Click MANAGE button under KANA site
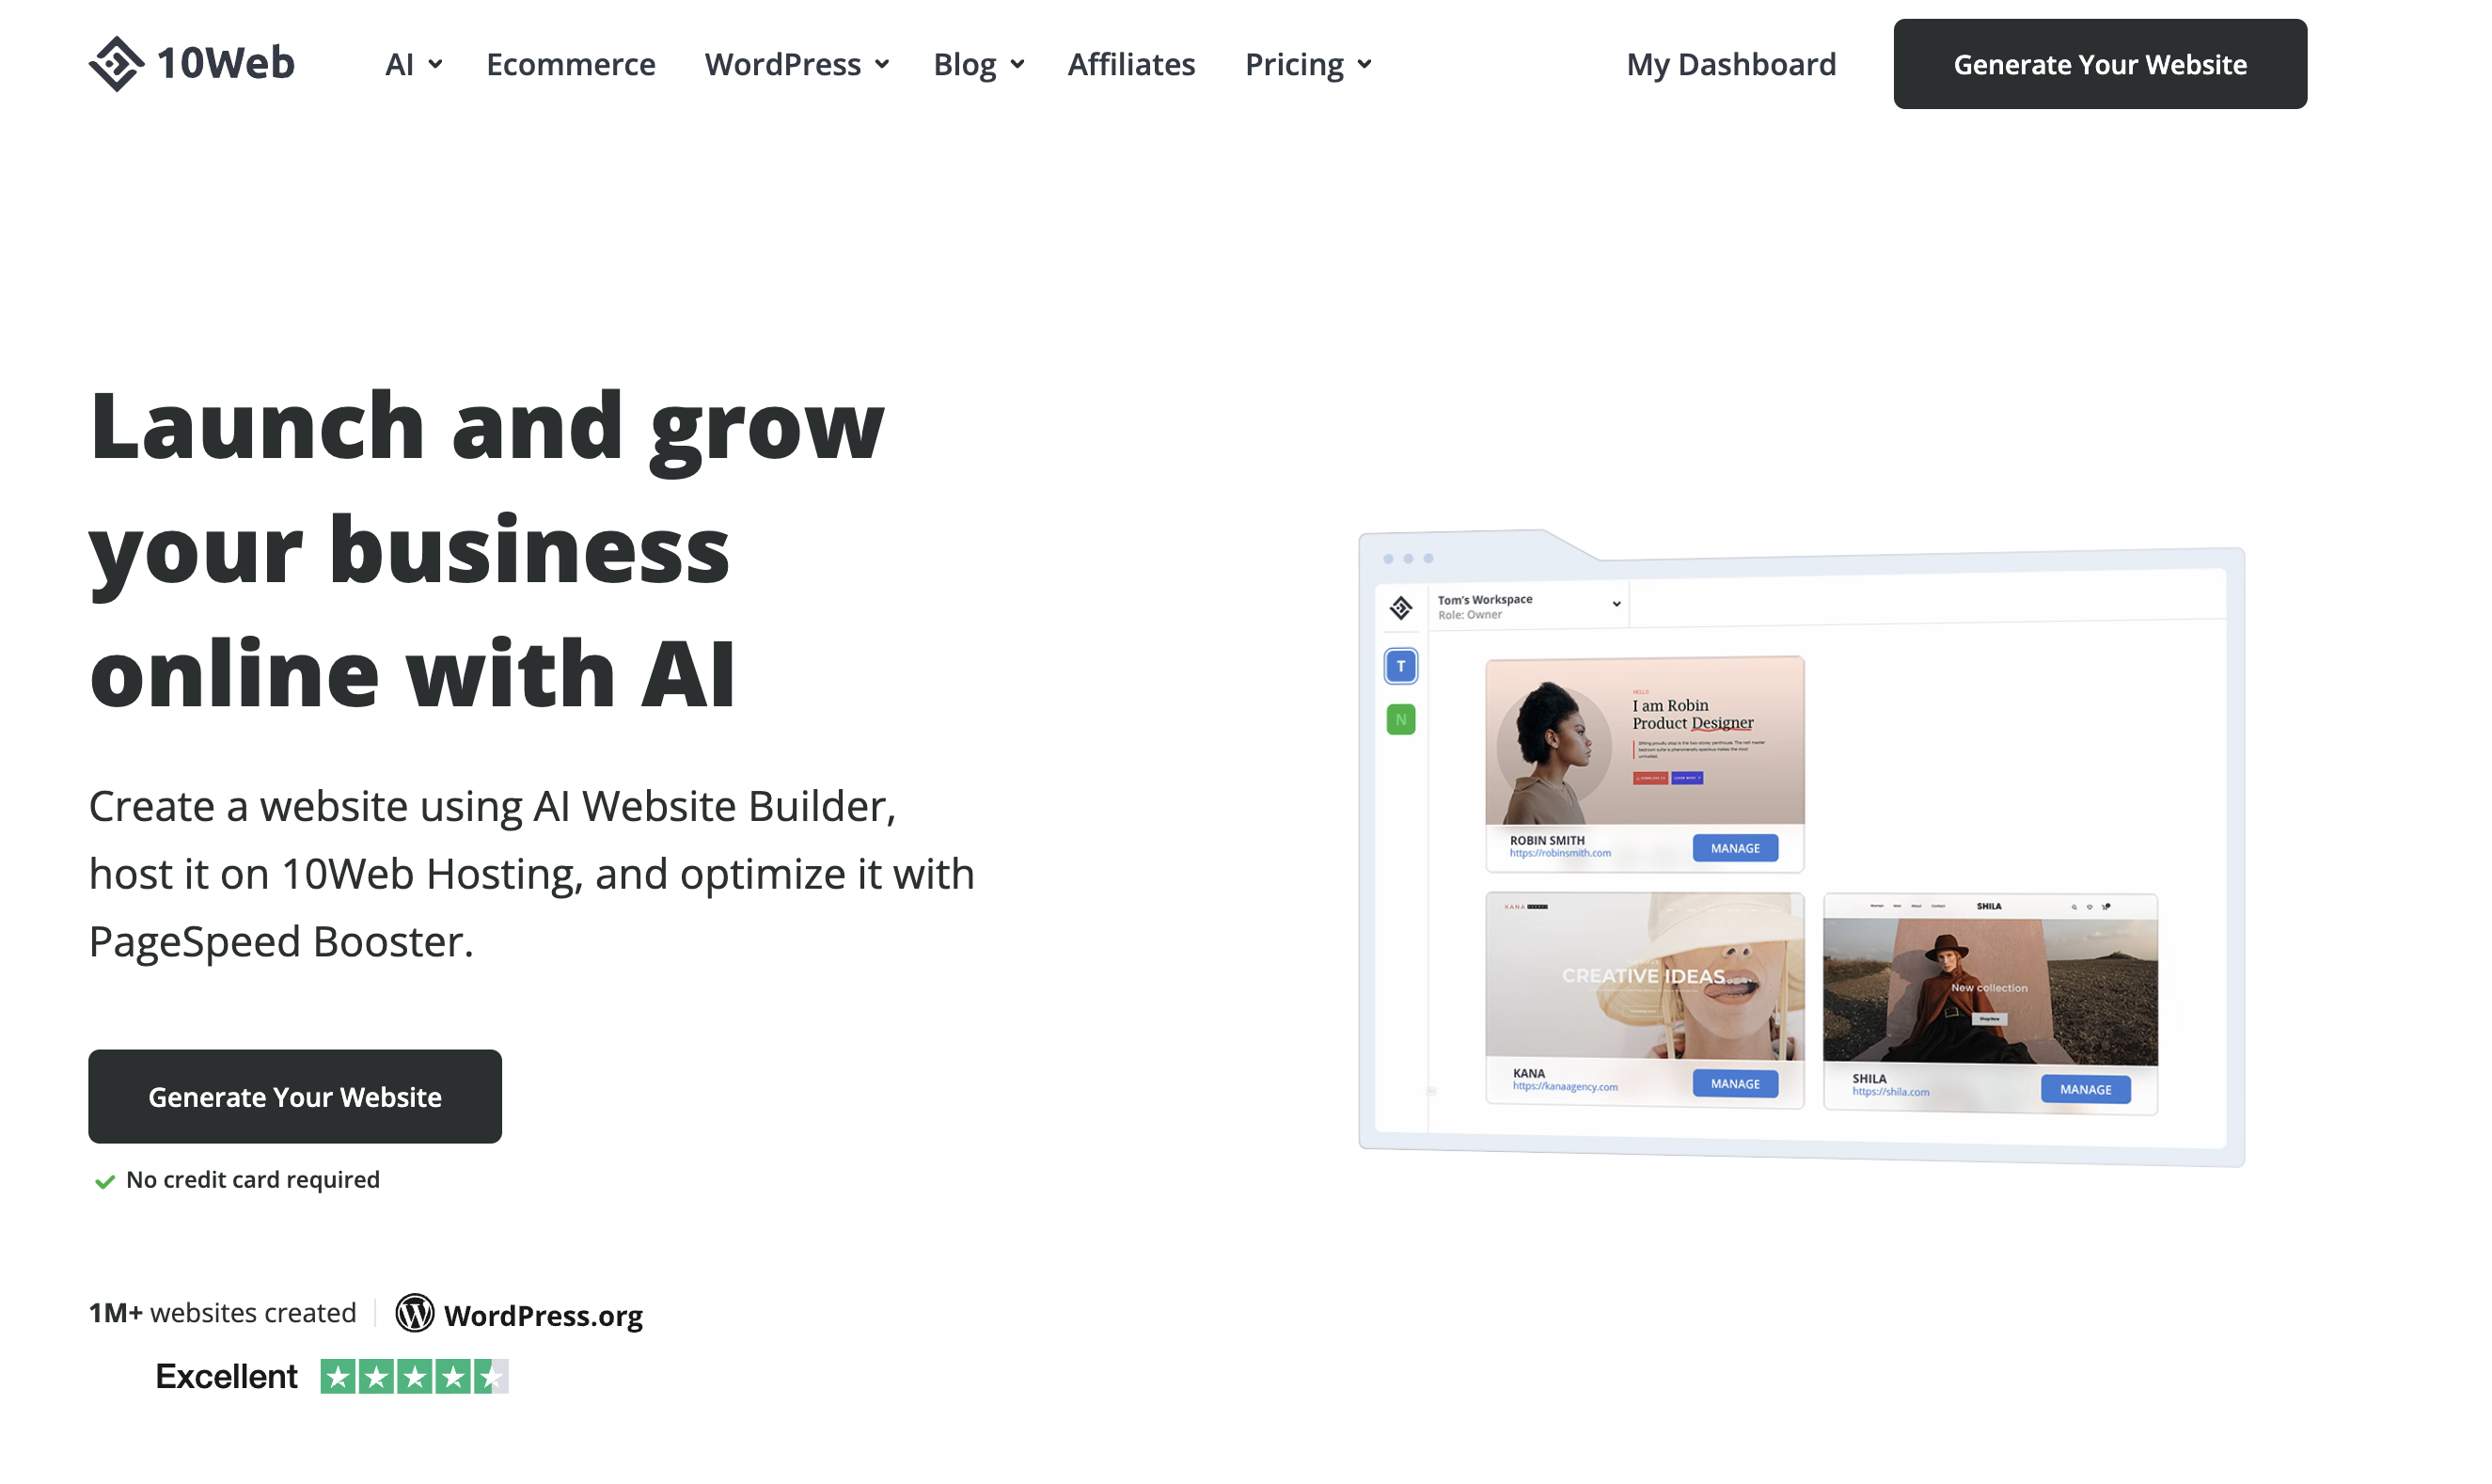The image size is (2492, 1484). [1735, 1084]
